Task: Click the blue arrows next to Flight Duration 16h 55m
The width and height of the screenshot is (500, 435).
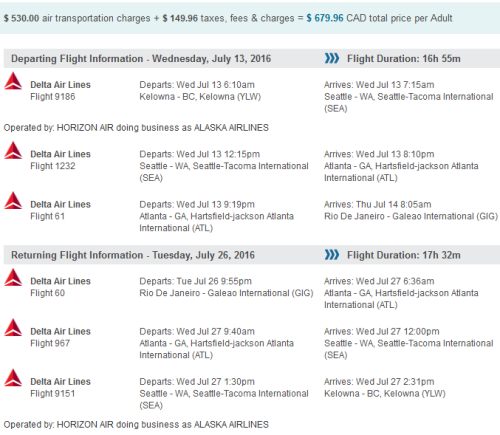Action: coord(332,58)
